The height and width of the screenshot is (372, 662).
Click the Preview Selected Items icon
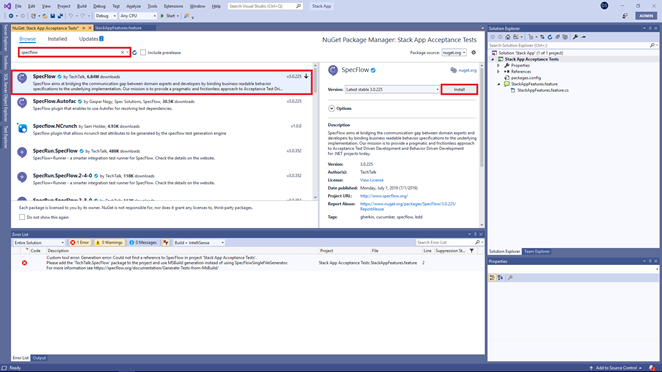[x=583, y=37]
